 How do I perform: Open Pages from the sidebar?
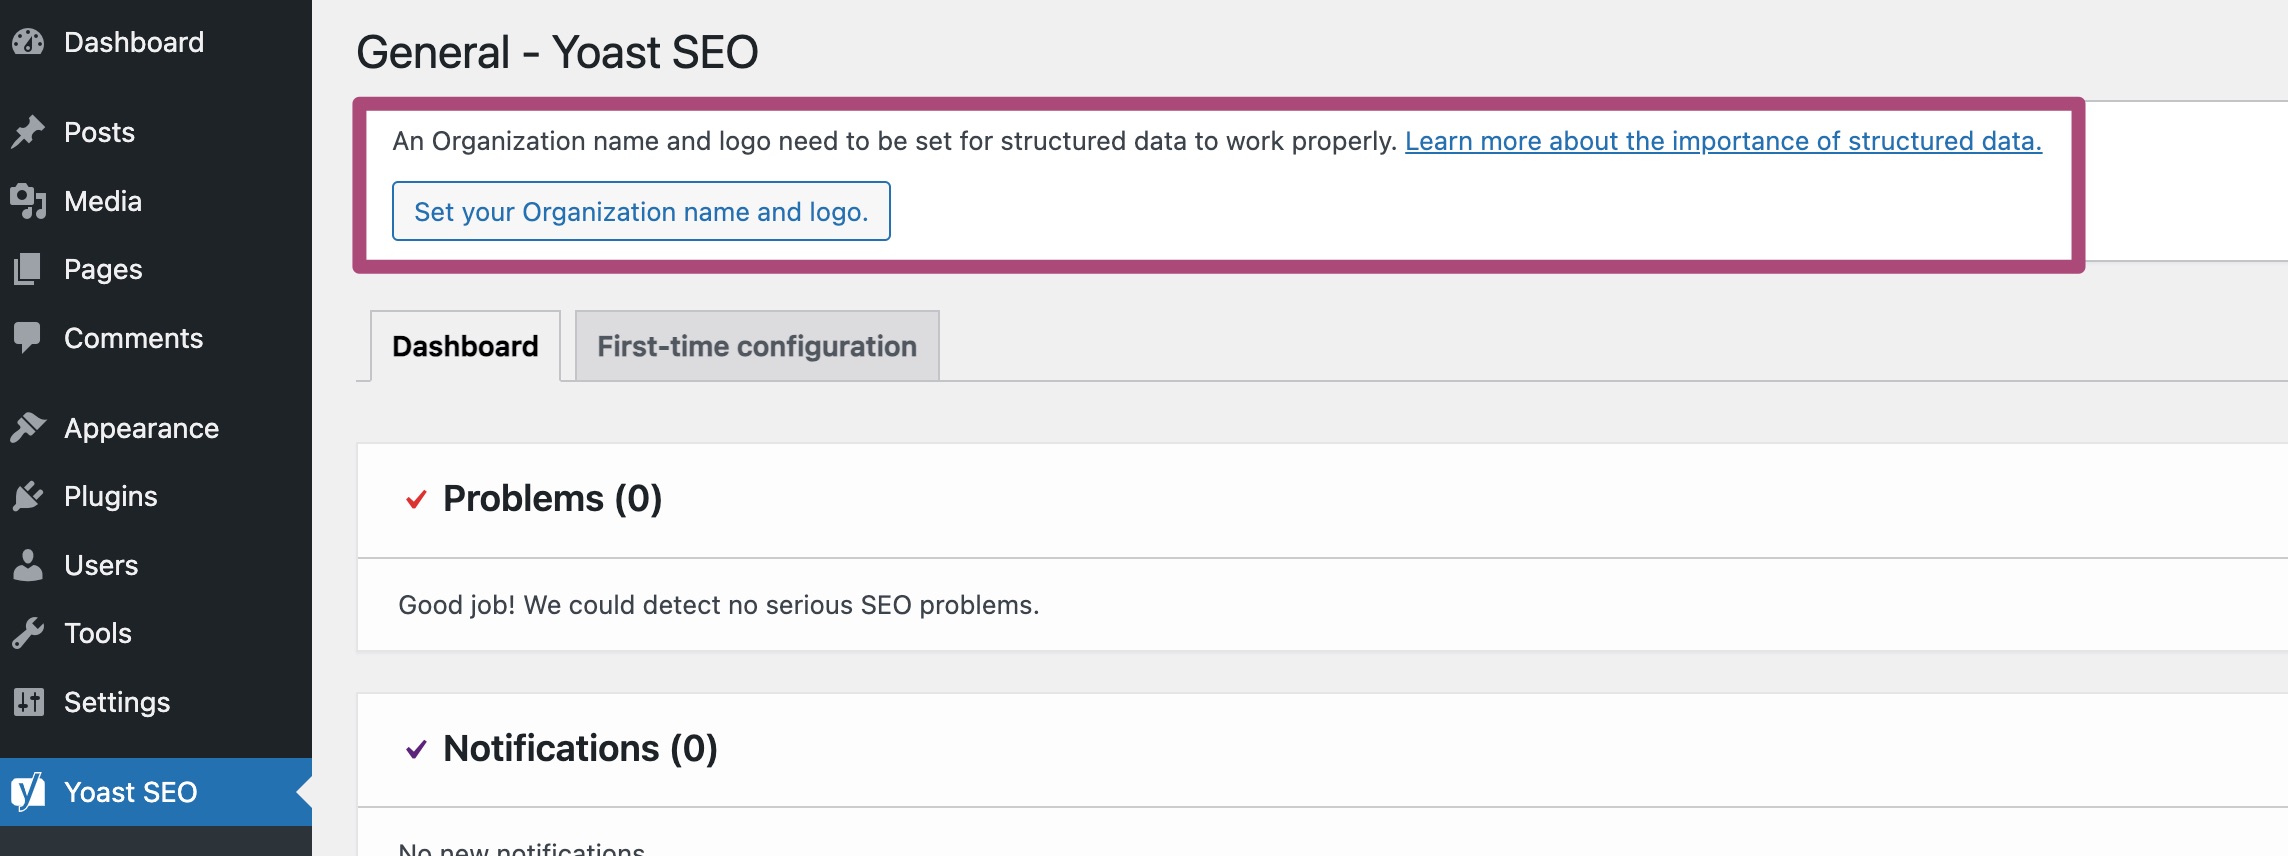tap(156, 269)
